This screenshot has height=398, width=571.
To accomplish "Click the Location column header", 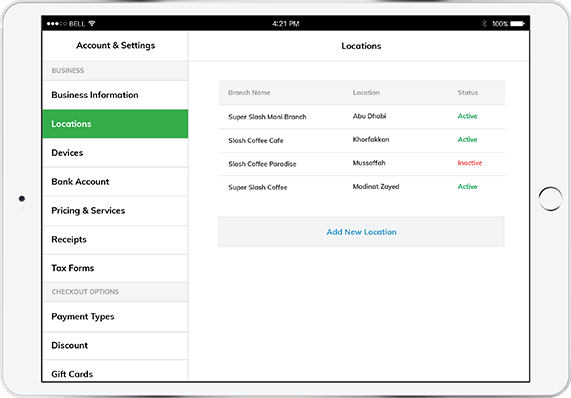I will (x=366, y=92).
